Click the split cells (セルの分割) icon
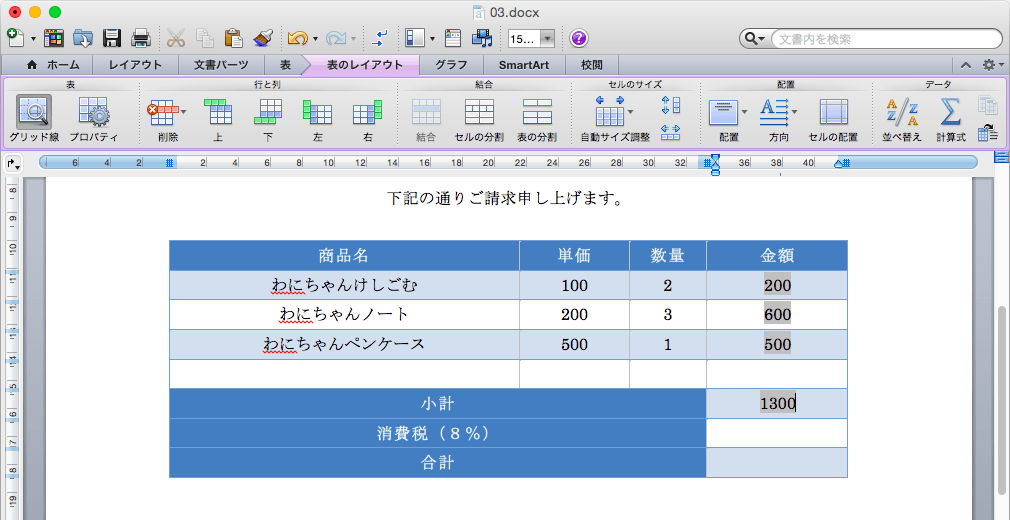The height and width of the screenshot is (520, 1010). coord(479,112)
